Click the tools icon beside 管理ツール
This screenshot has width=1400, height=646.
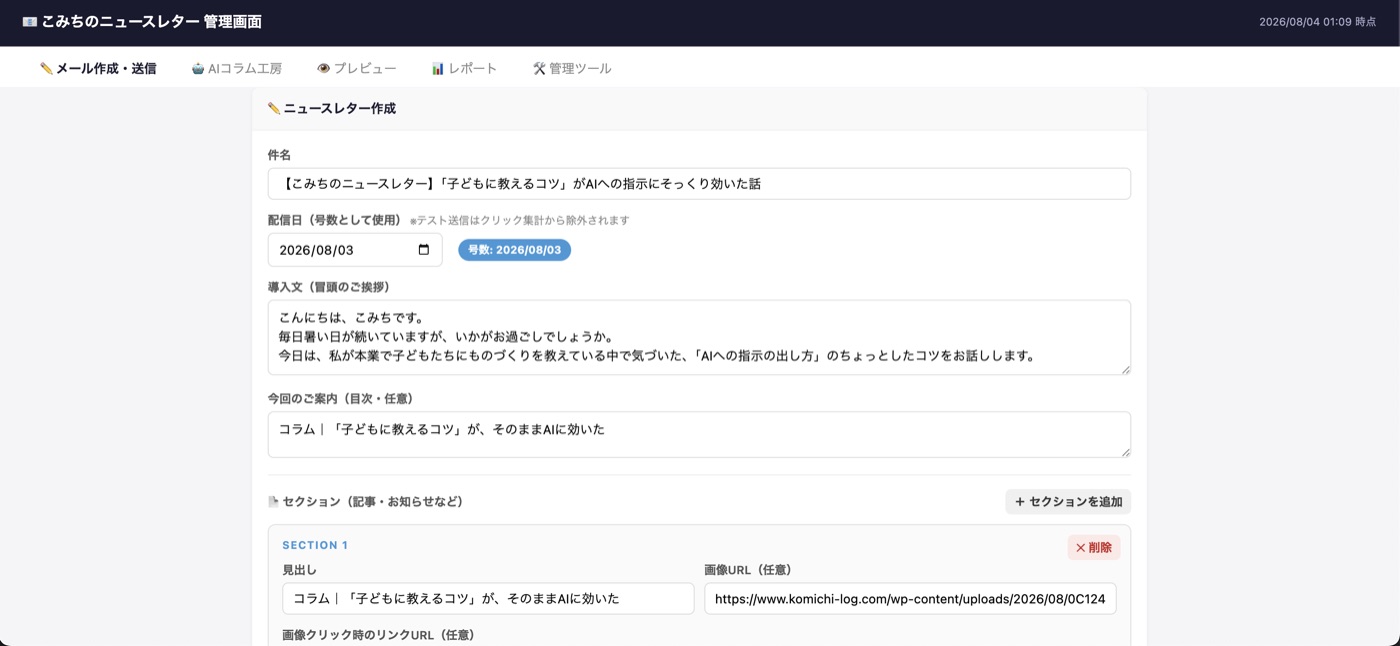click(x=539, y=69)
